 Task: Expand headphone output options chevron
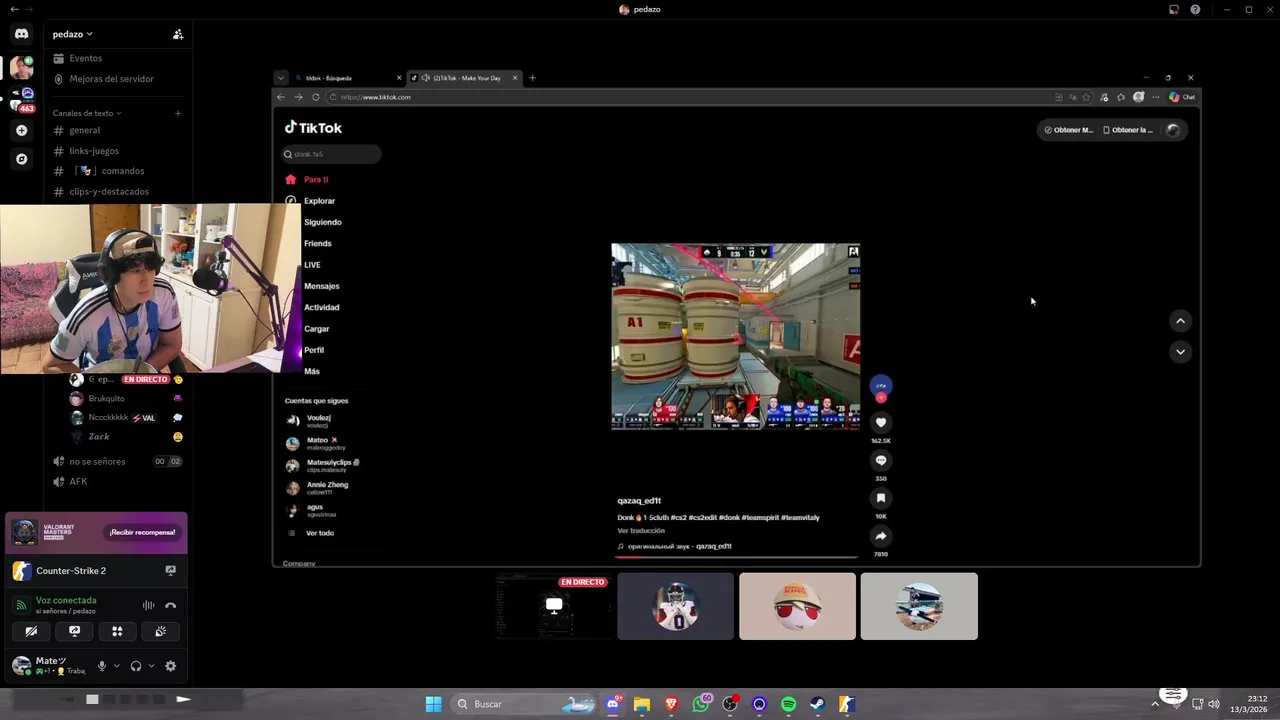coord(151,666)
